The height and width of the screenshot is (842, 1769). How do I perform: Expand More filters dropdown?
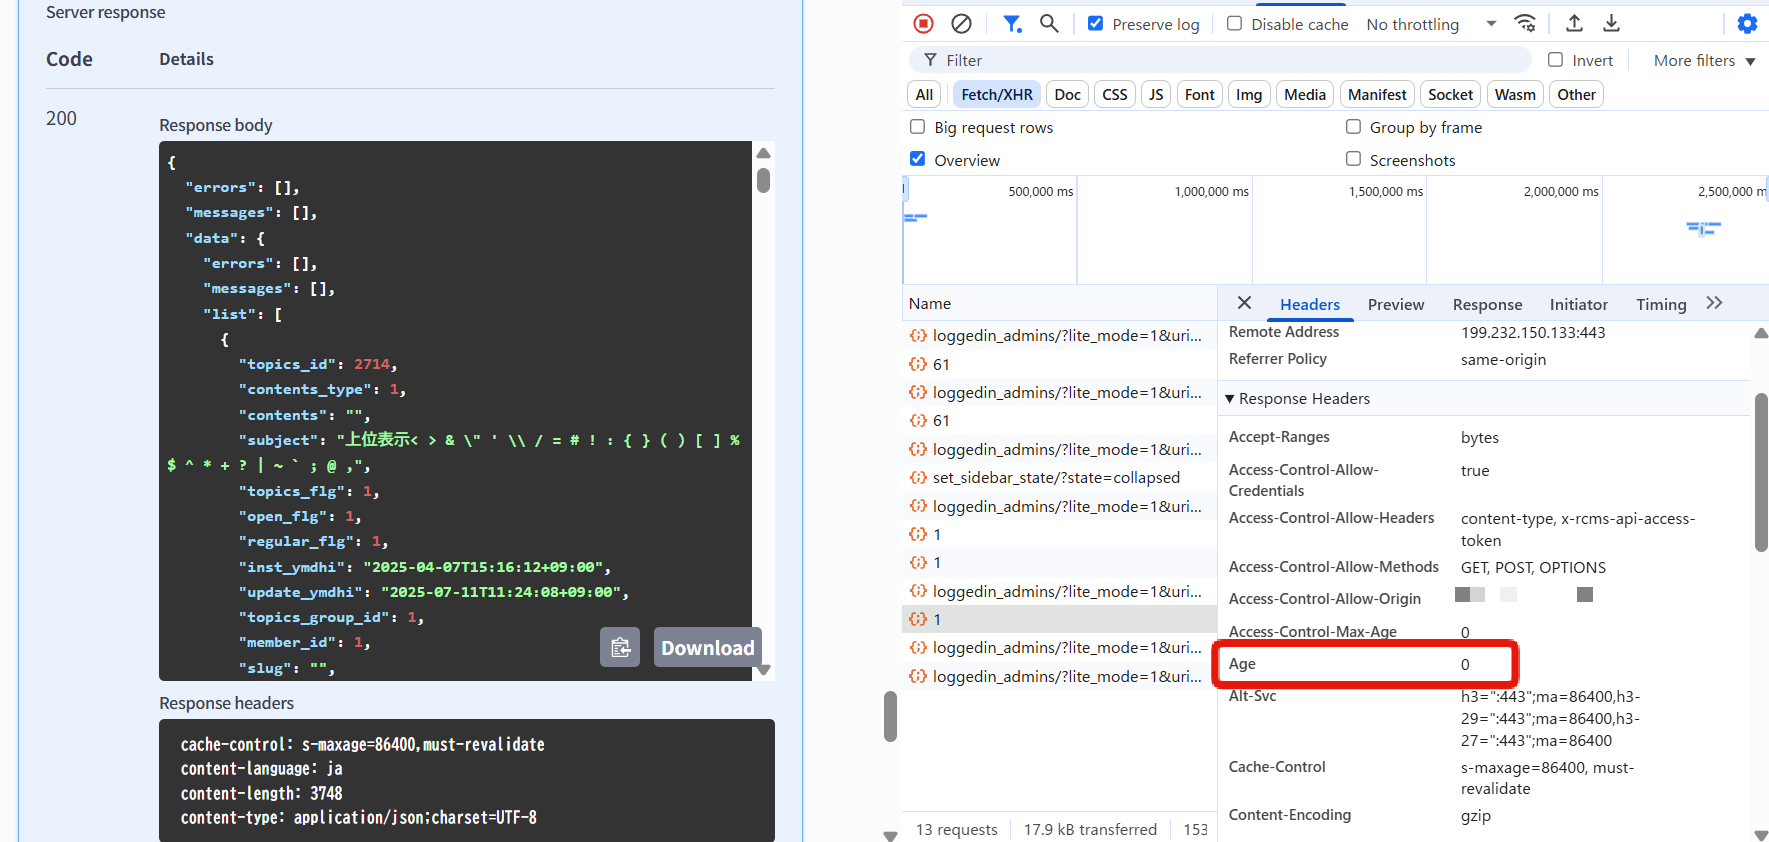click(1704, 60)
